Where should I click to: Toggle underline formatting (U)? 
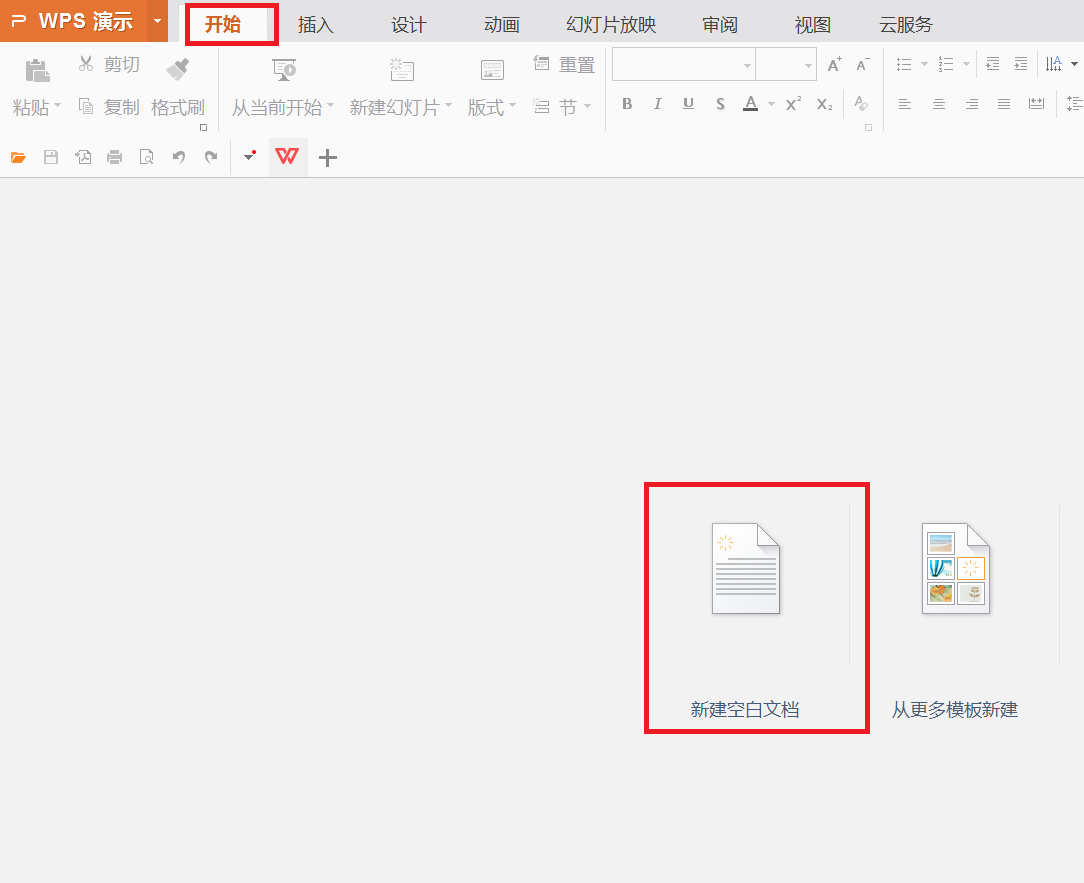(688, 104)
